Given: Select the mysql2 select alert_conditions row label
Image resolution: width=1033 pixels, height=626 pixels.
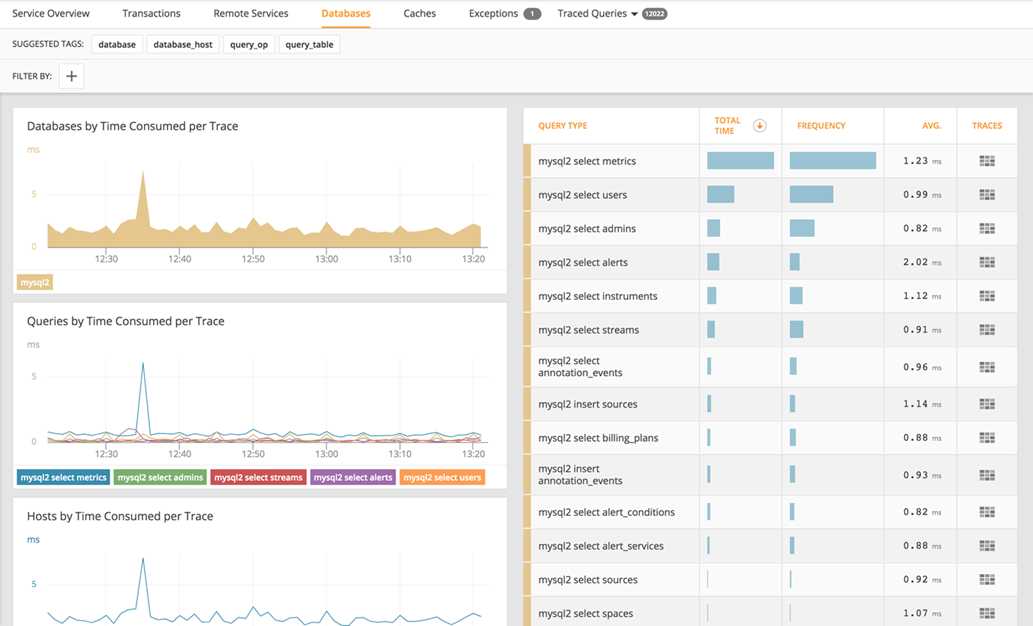Looking at the screenshot, I should click(606, 512).
